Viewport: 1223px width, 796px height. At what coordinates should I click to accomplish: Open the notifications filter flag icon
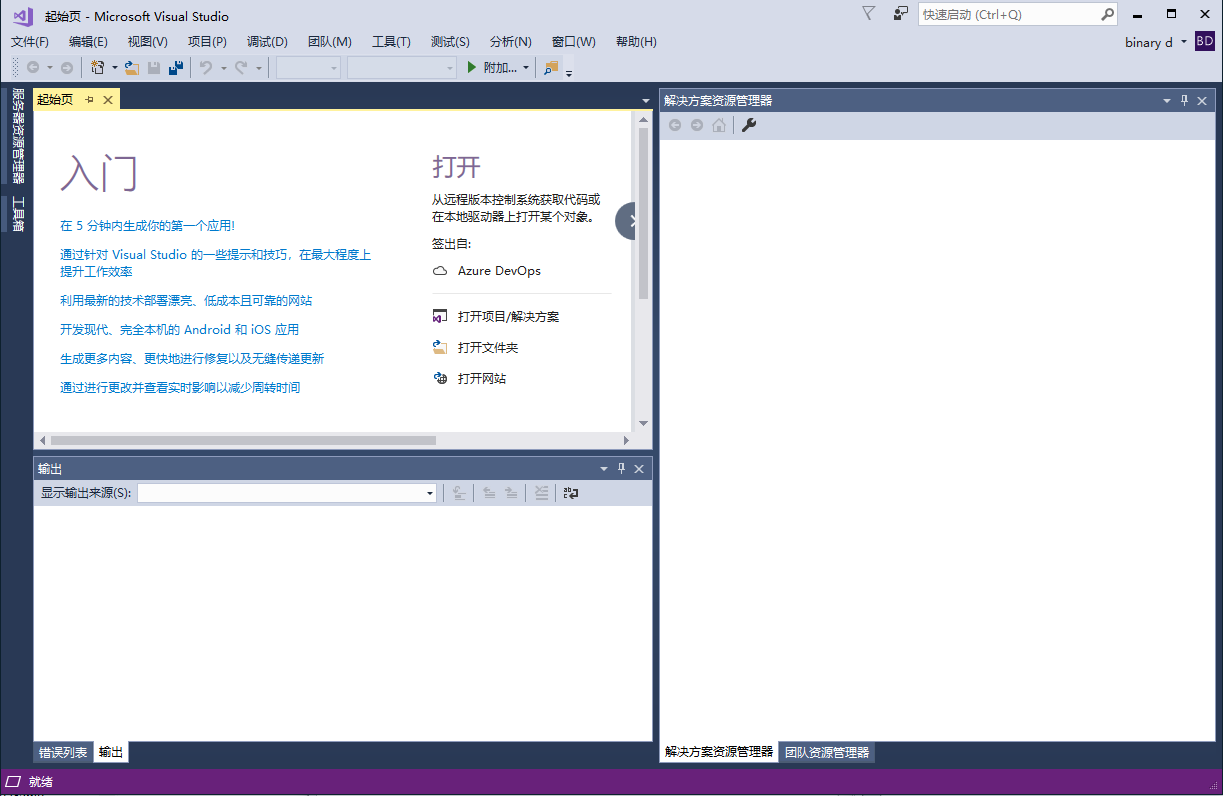pos(869,13)
